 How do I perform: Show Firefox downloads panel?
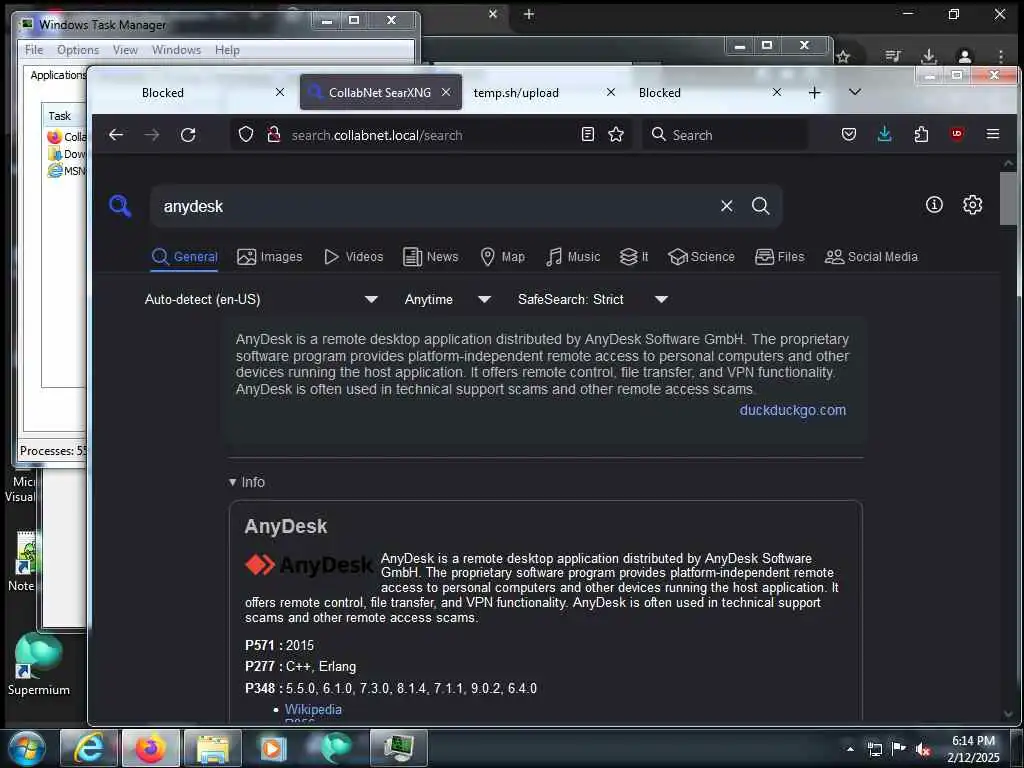coord(884,135)
